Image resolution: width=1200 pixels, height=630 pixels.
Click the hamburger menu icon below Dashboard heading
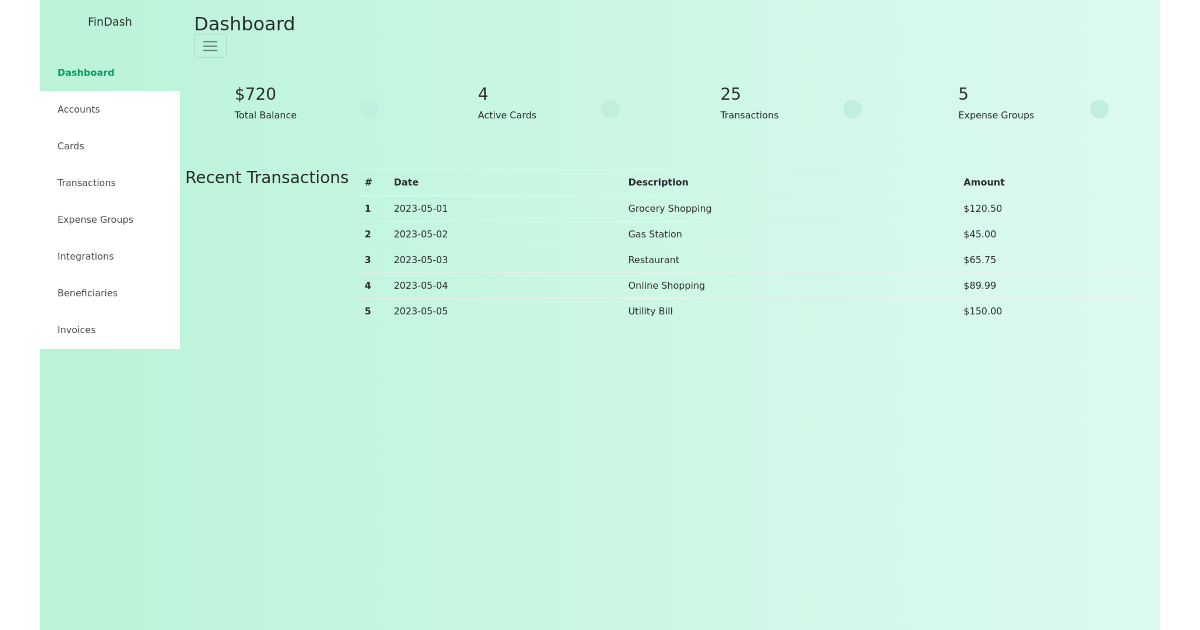click(210, 46)
